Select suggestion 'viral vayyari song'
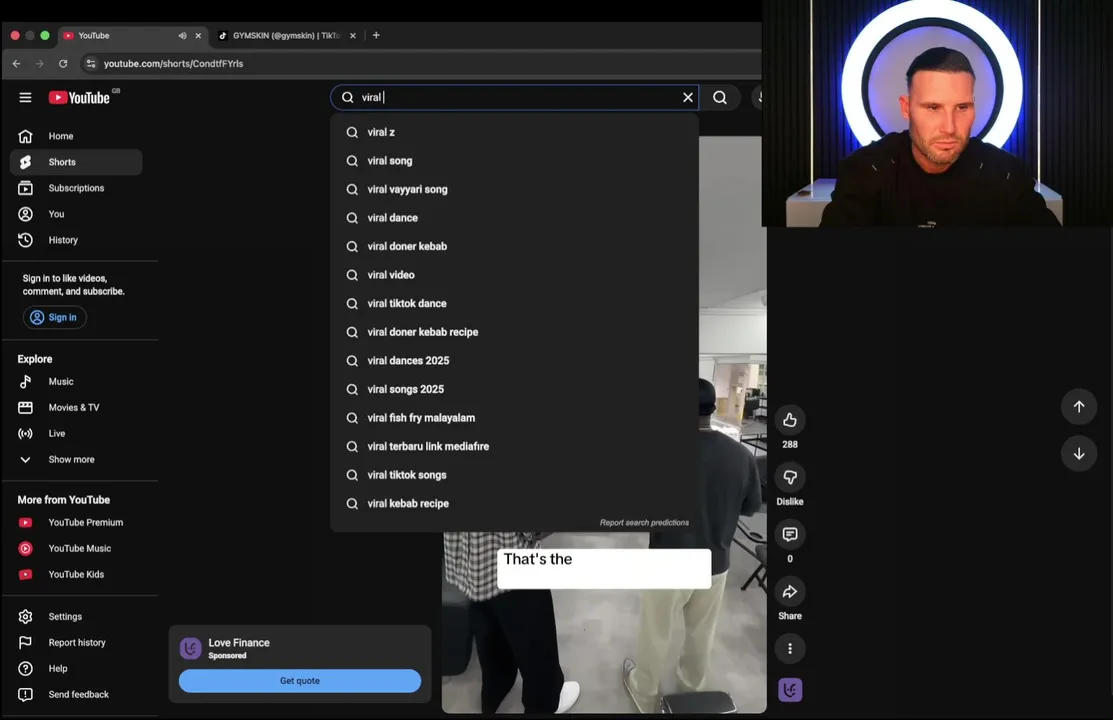Viewport: 1113px width, 720px height. (x=515, y=189)
